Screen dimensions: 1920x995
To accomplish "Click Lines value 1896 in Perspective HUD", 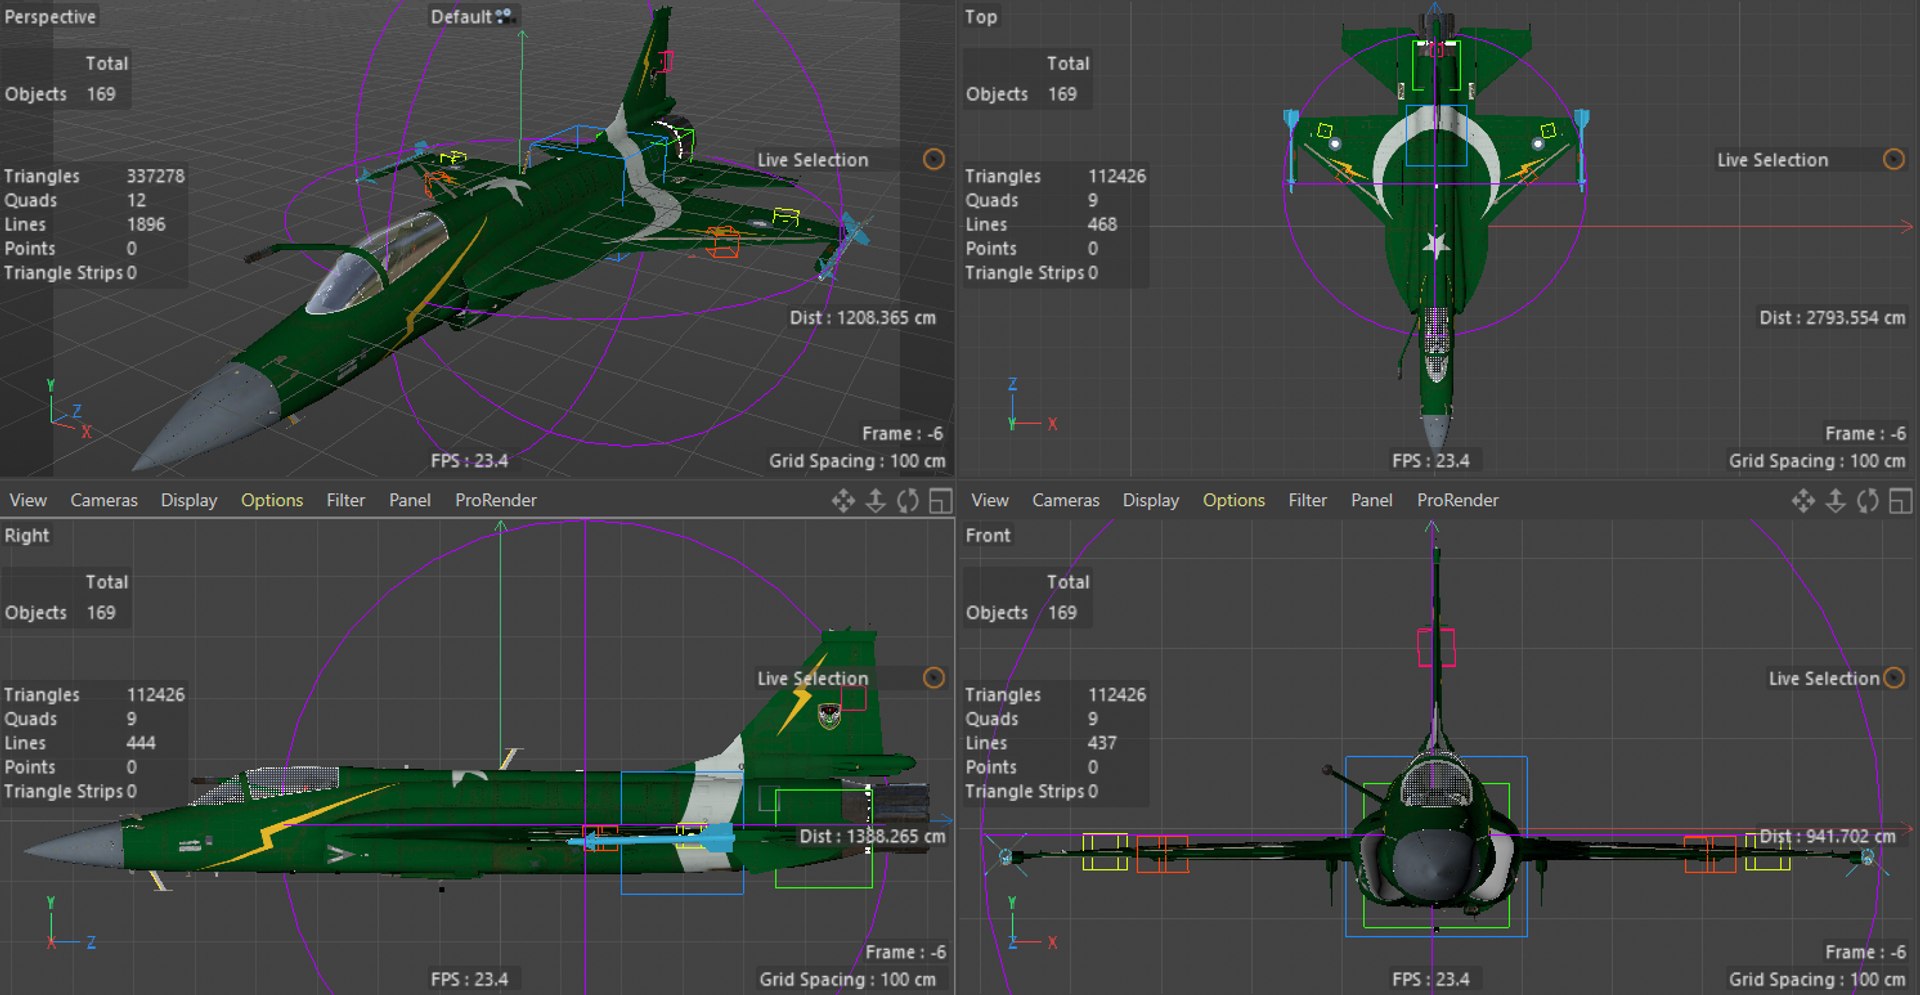I will (146, 224).
